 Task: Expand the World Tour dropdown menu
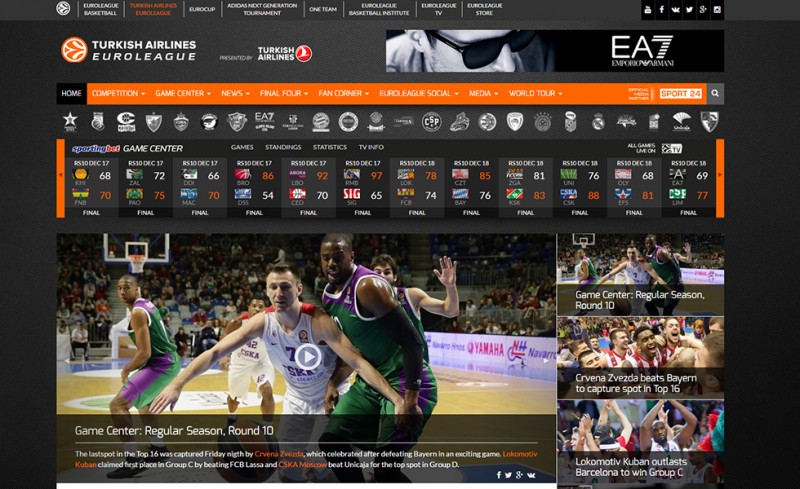coord(535,93)
